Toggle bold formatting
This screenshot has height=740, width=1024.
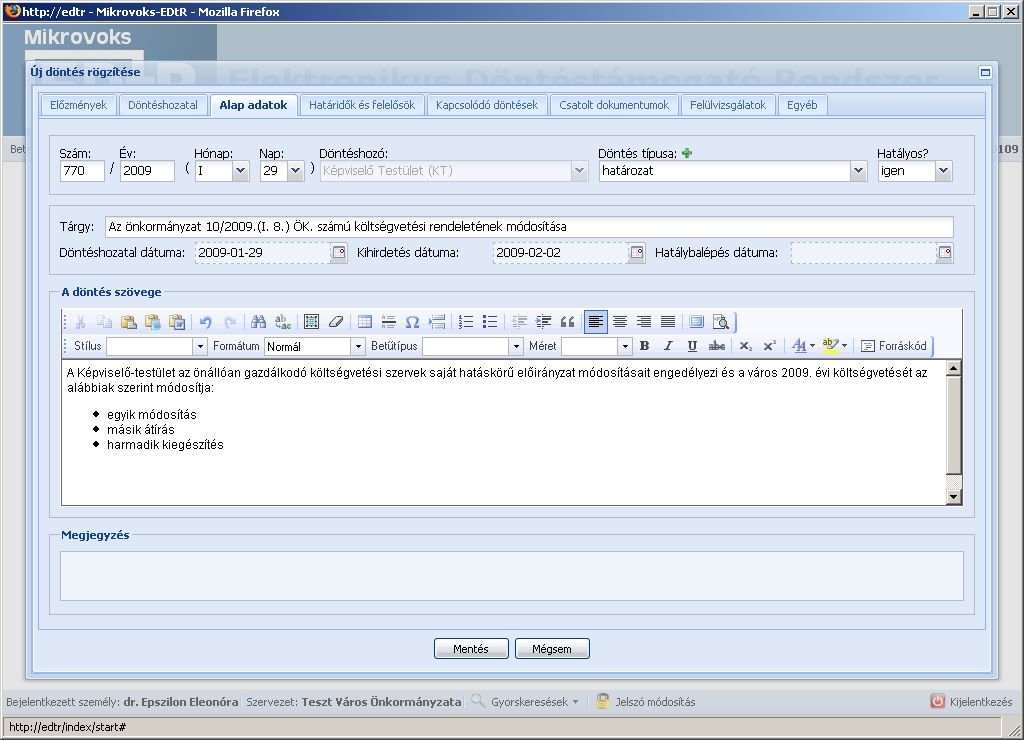(x=645, y=346)
